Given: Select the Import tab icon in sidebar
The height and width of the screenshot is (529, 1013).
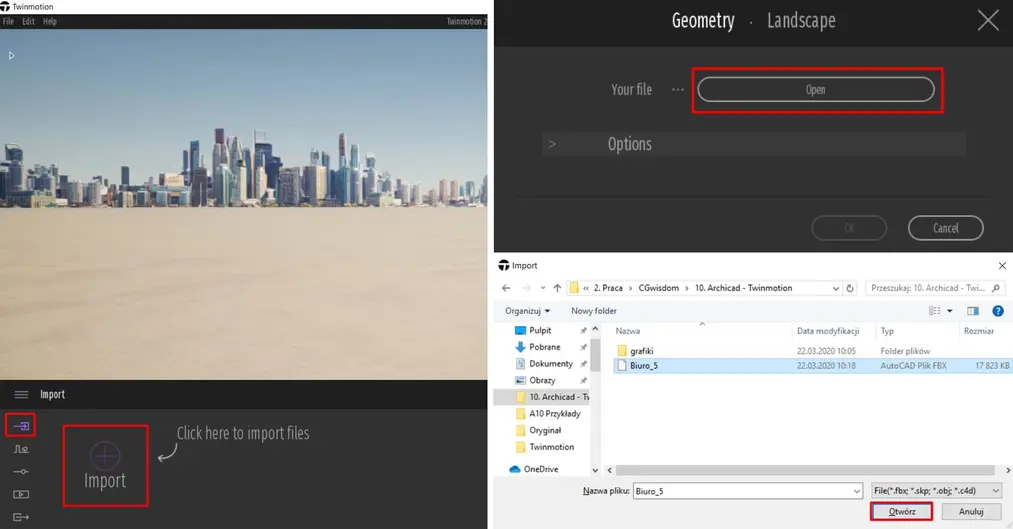Looking at the screenshot, I should [20, 426].
